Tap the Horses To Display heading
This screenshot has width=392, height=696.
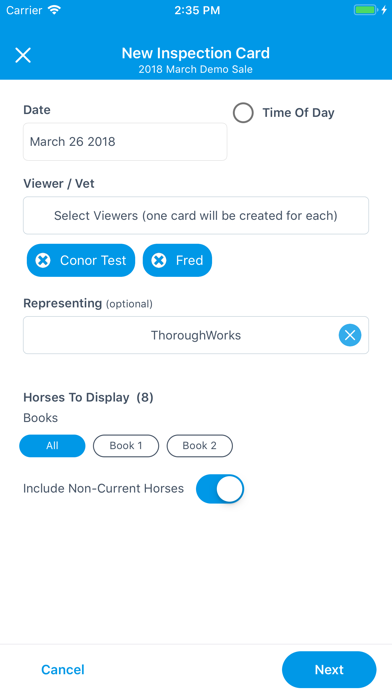click(x=88, y=397)
